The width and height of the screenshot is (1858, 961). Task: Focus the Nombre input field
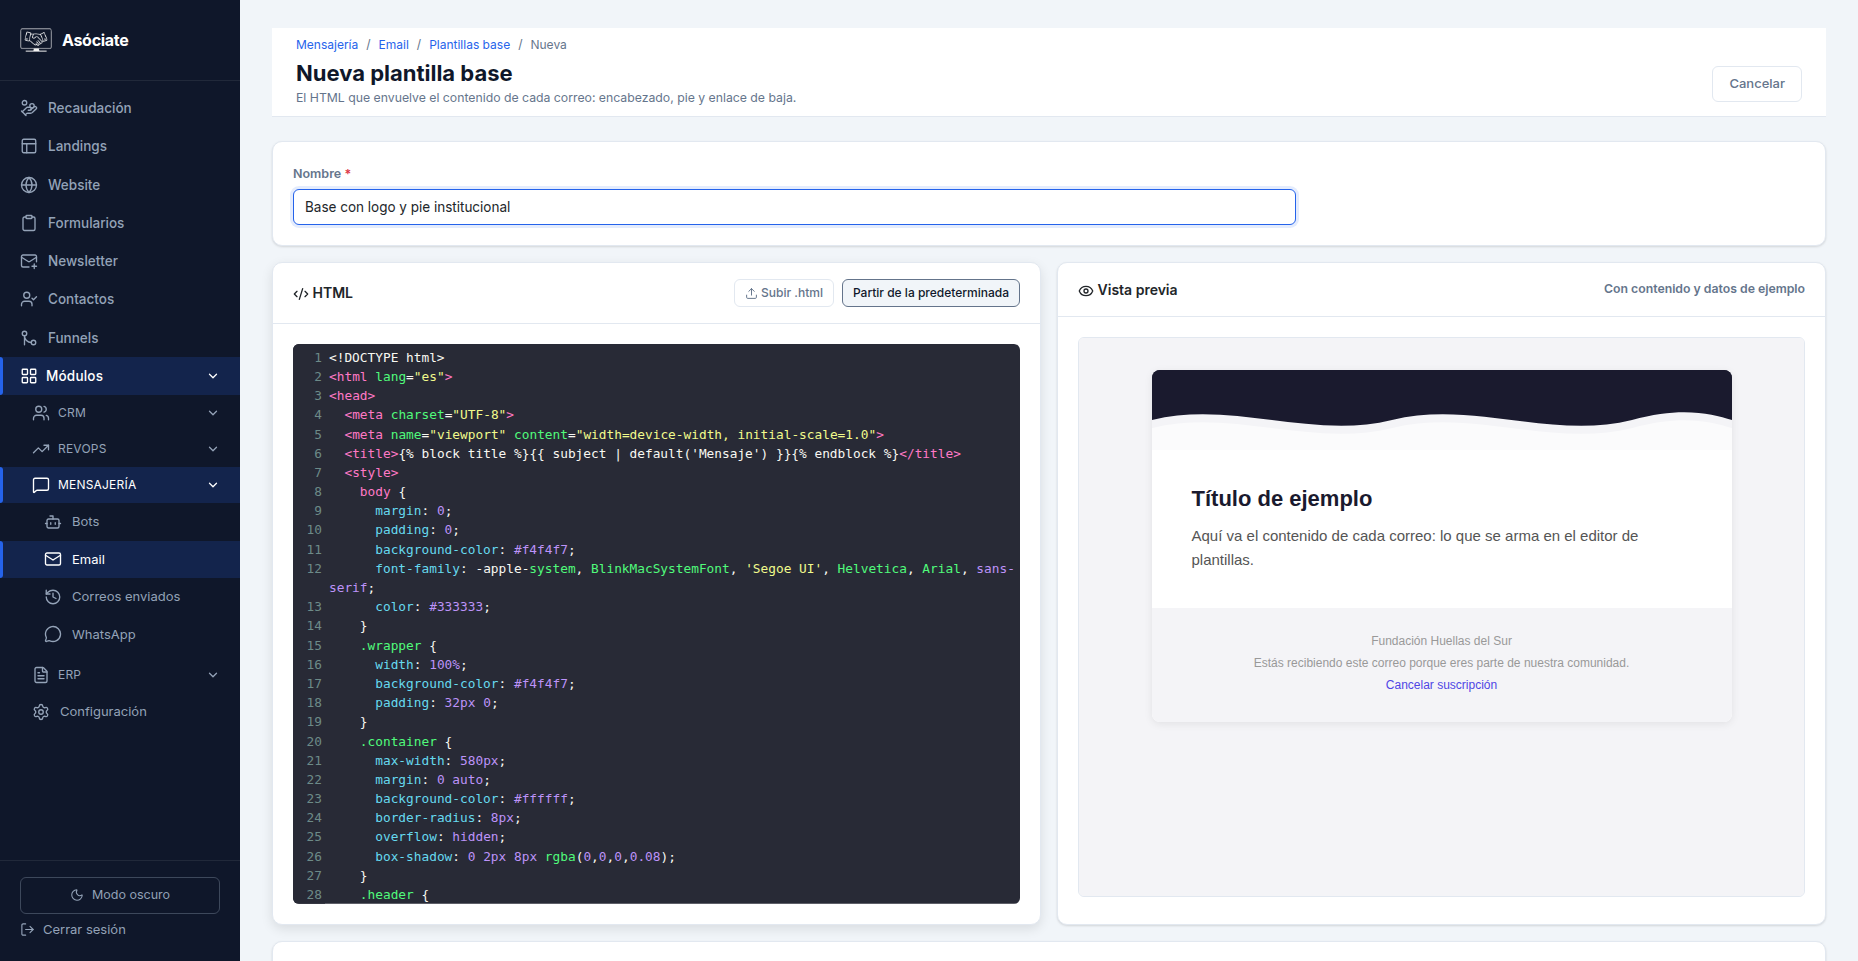click(794, 207)
